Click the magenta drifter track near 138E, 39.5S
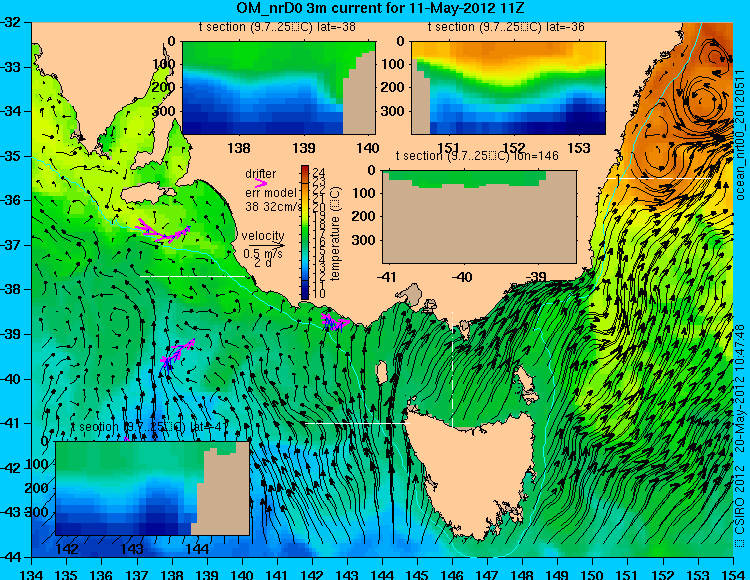The height and width of the screenshot is (580, 750). [177, 353]
